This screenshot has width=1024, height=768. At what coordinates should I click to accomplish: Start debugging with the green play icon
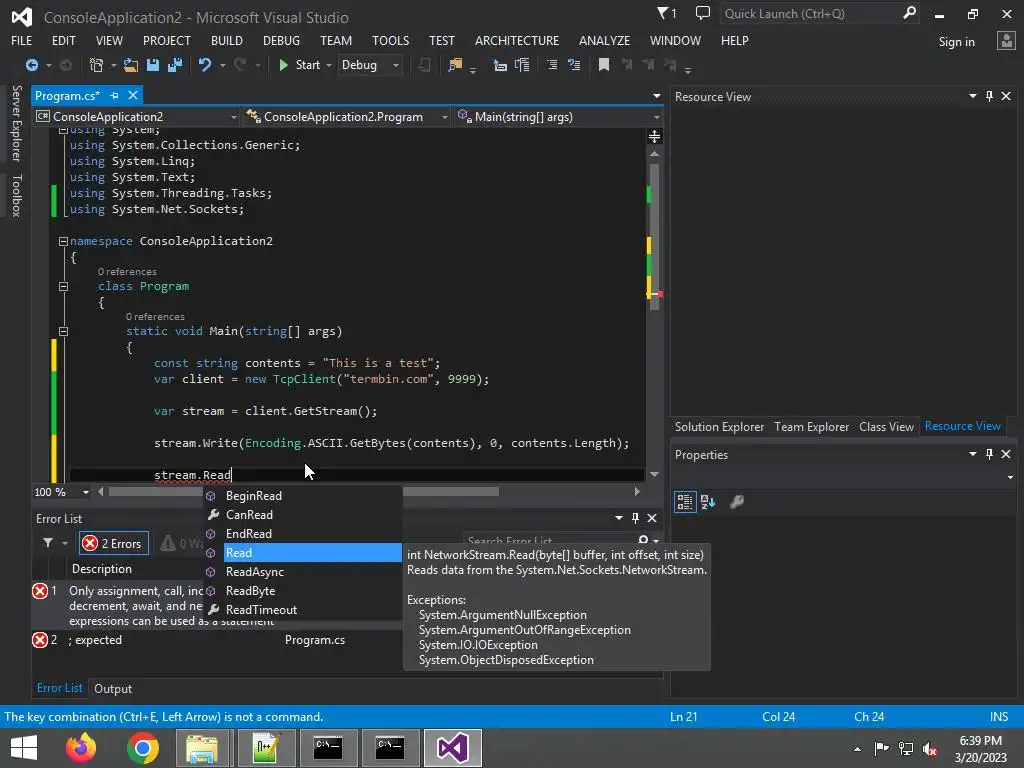point(283,65)
